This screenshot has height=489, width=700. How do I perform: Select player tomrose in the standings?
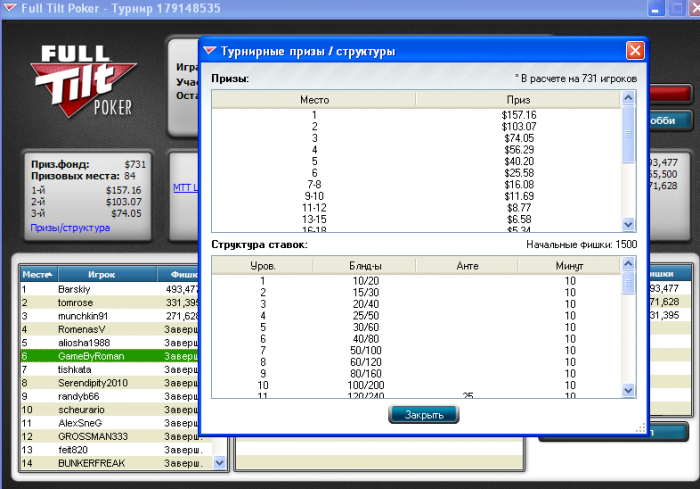(109, 302)
